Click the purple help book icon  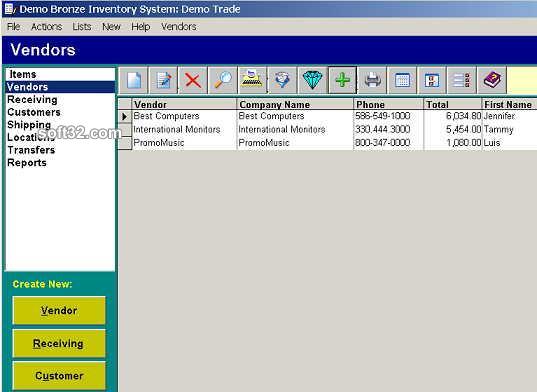(492, 80)
